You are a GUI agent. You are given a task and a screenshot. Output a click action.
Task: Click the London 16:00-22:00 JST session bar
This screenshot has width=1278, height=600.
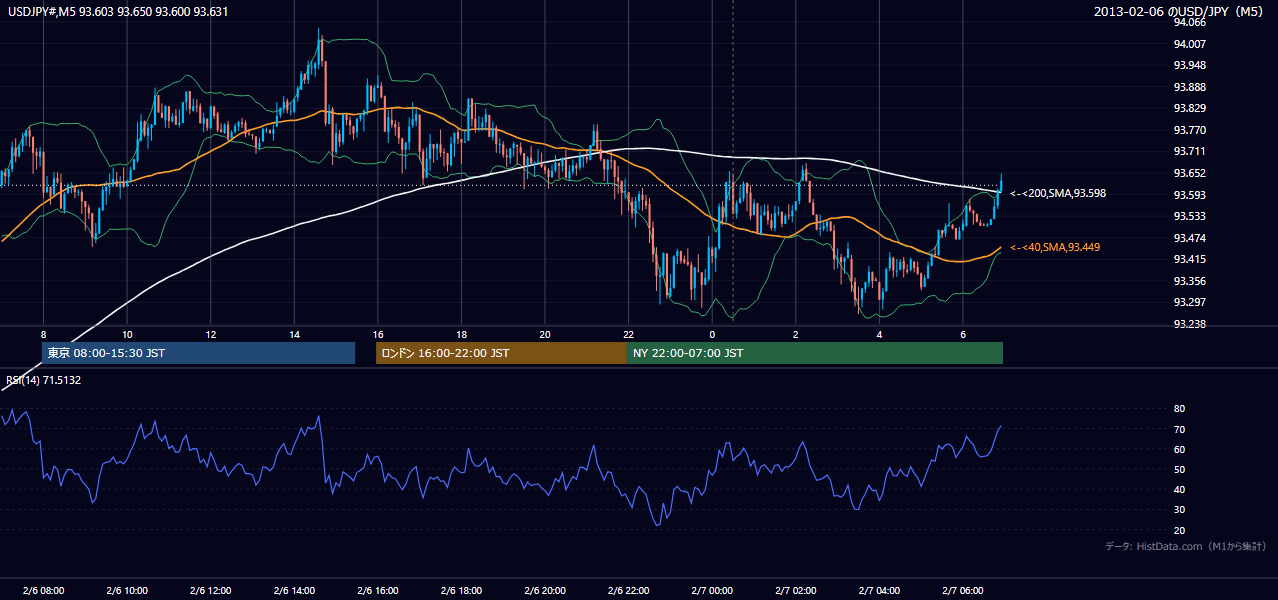coord(501,353)
